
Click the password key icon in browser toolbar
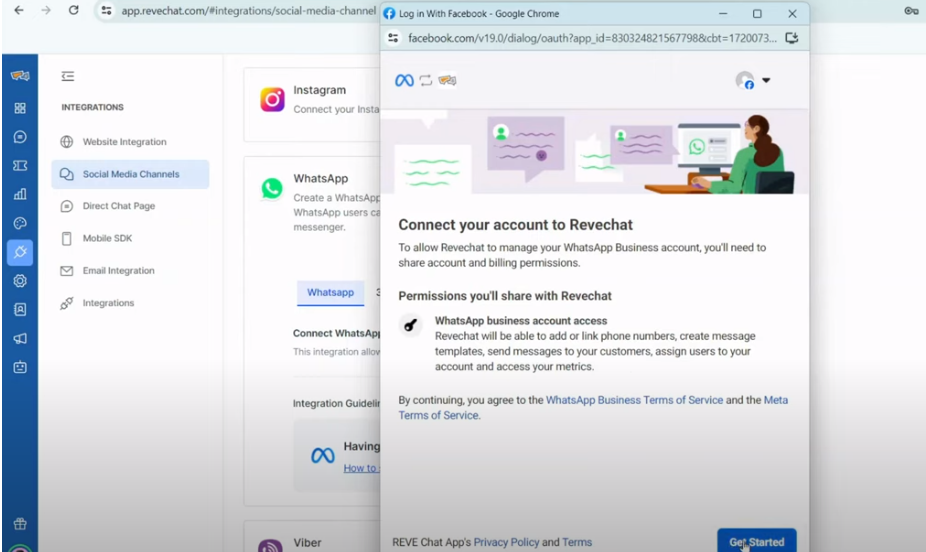[x=911, y=11]
